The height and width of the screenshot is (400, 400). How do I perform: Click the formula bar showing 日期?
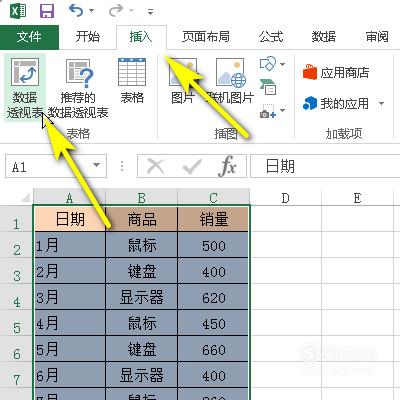[x=325, y=166]
